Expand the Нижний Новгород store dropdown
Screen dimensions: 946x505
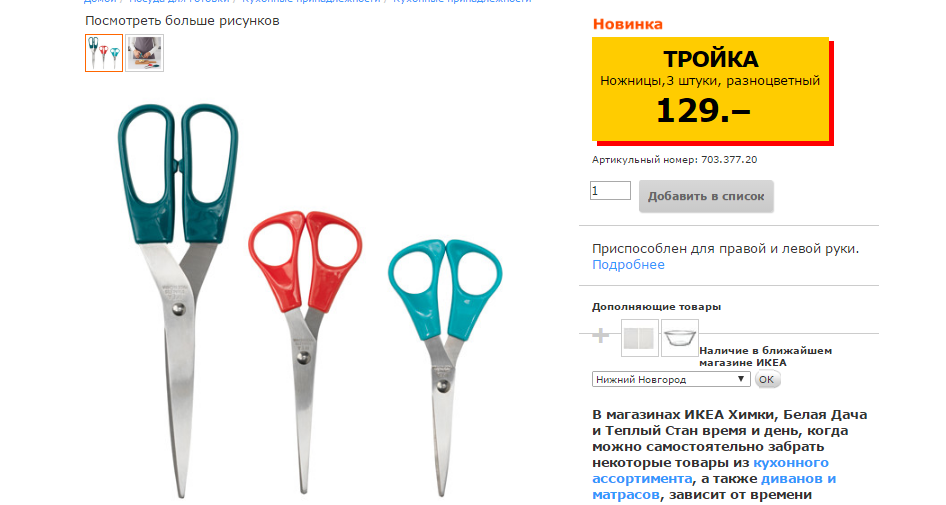click(671, 379)
